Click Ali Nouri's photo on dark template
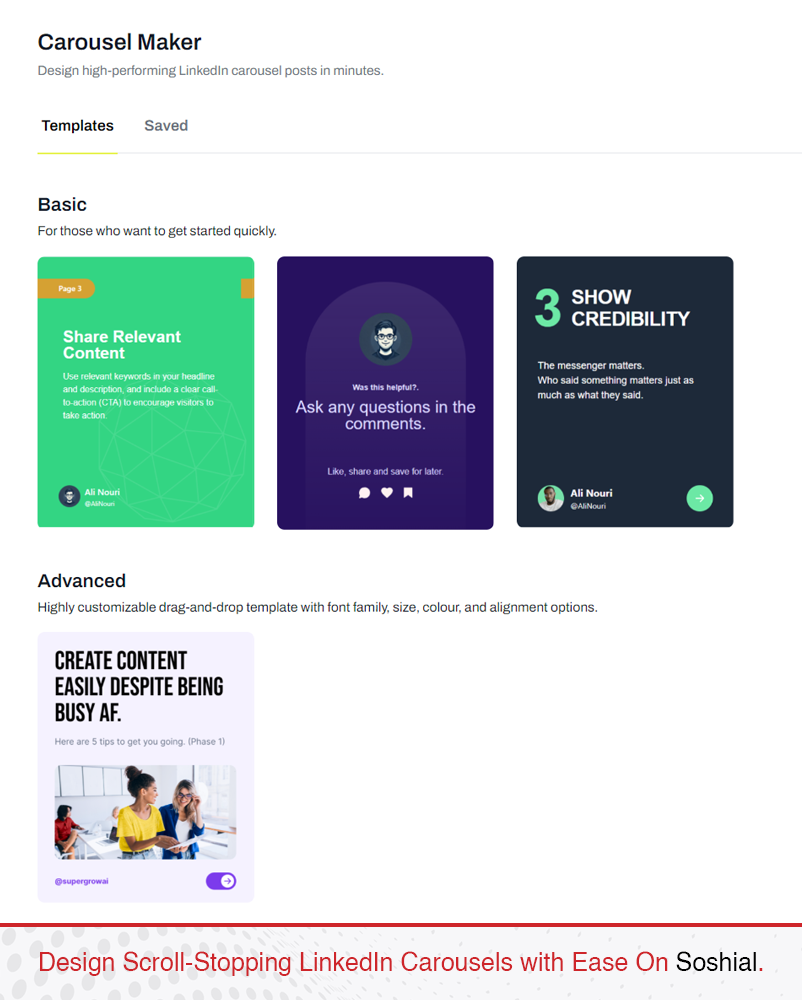The width and height of the screenshot is (802, 1000). [551, 498]
